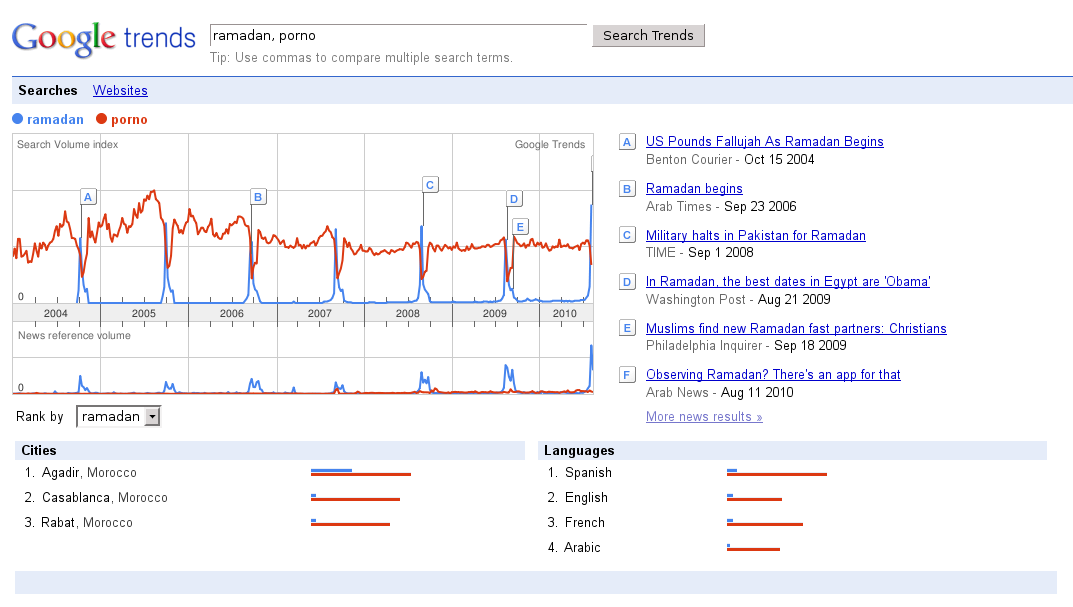The image size is (1073, 607).
Task: Click the C icon beside Pakistan headline
Action: tap(627, 235)
